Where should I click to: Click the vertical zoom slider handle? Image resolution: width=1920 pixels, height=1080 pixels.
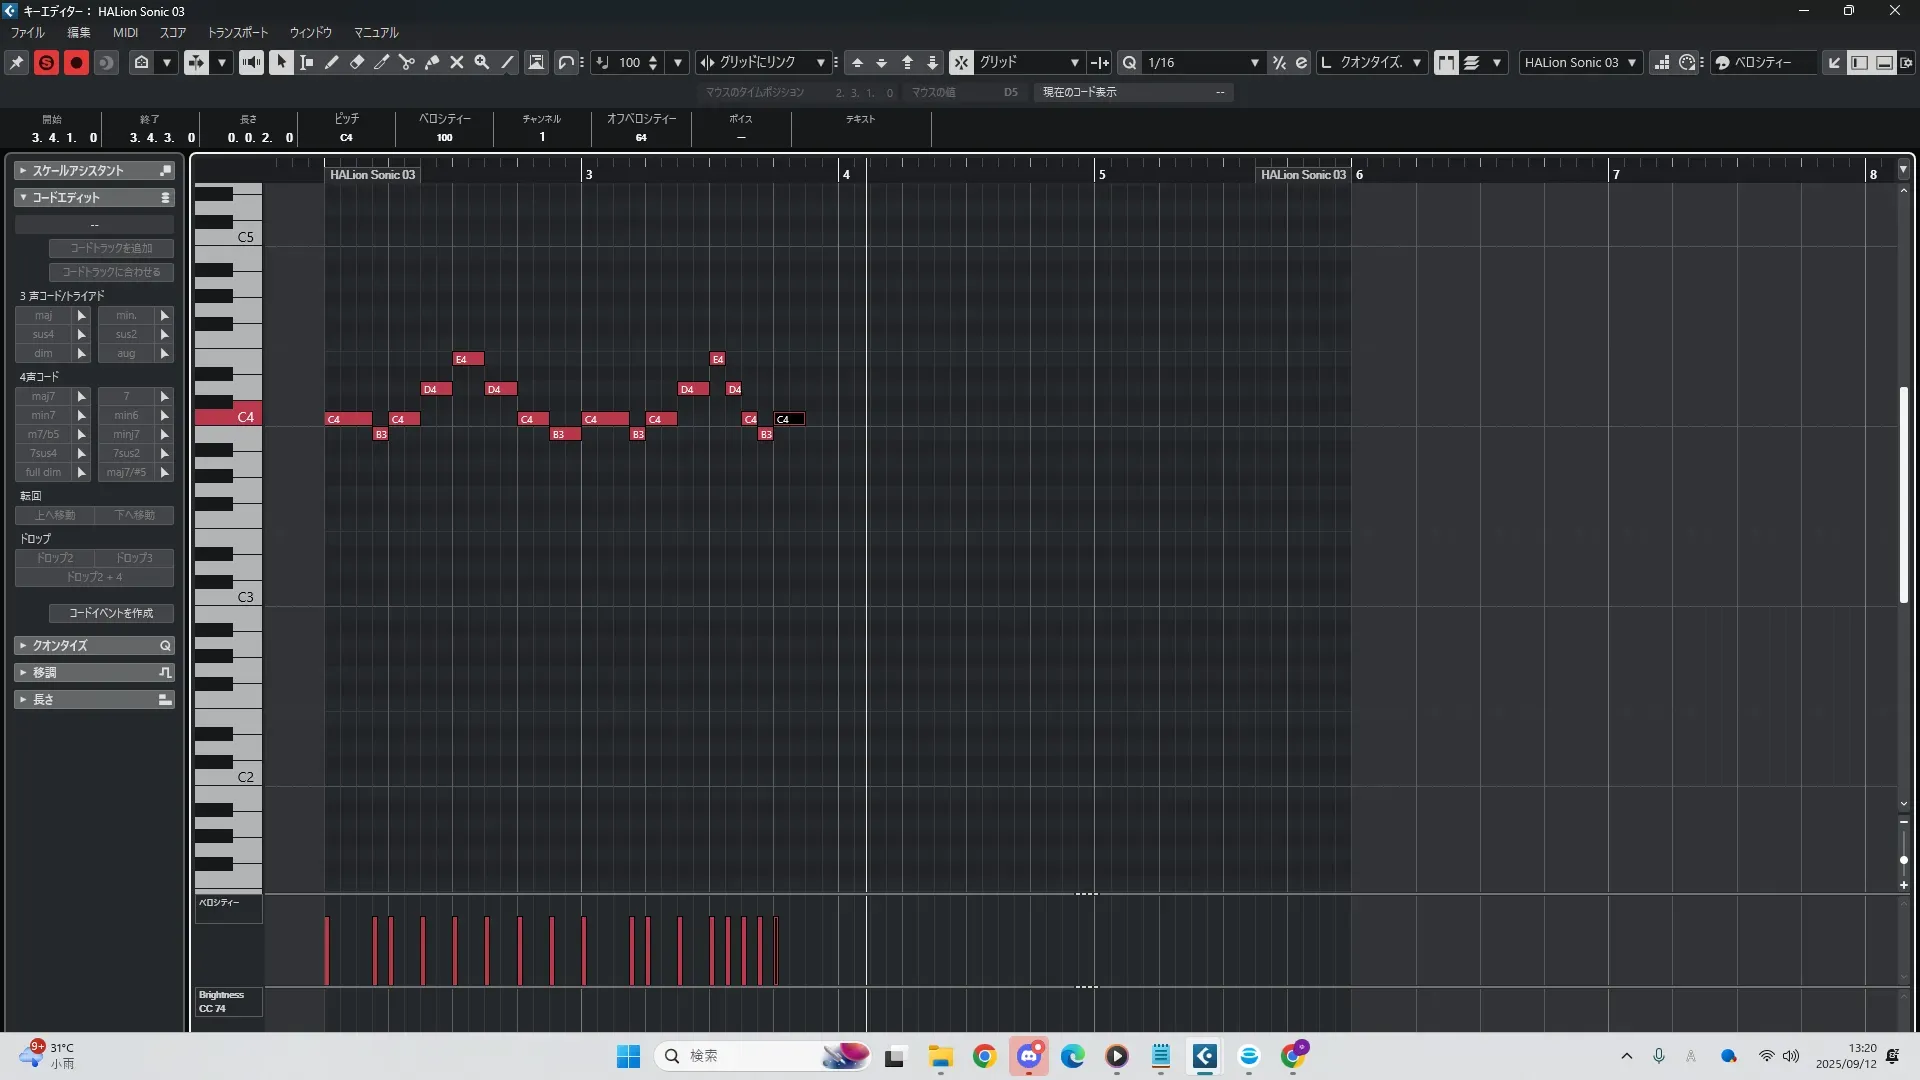point(1904,860)
